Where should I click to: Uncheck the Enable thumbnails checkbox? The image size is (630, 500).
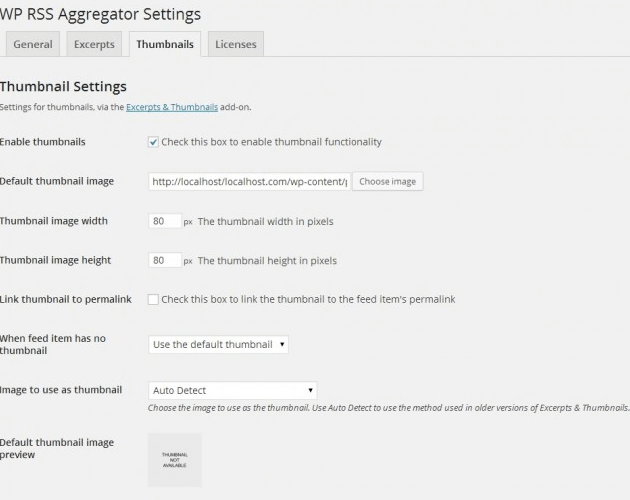coord(153,142)
